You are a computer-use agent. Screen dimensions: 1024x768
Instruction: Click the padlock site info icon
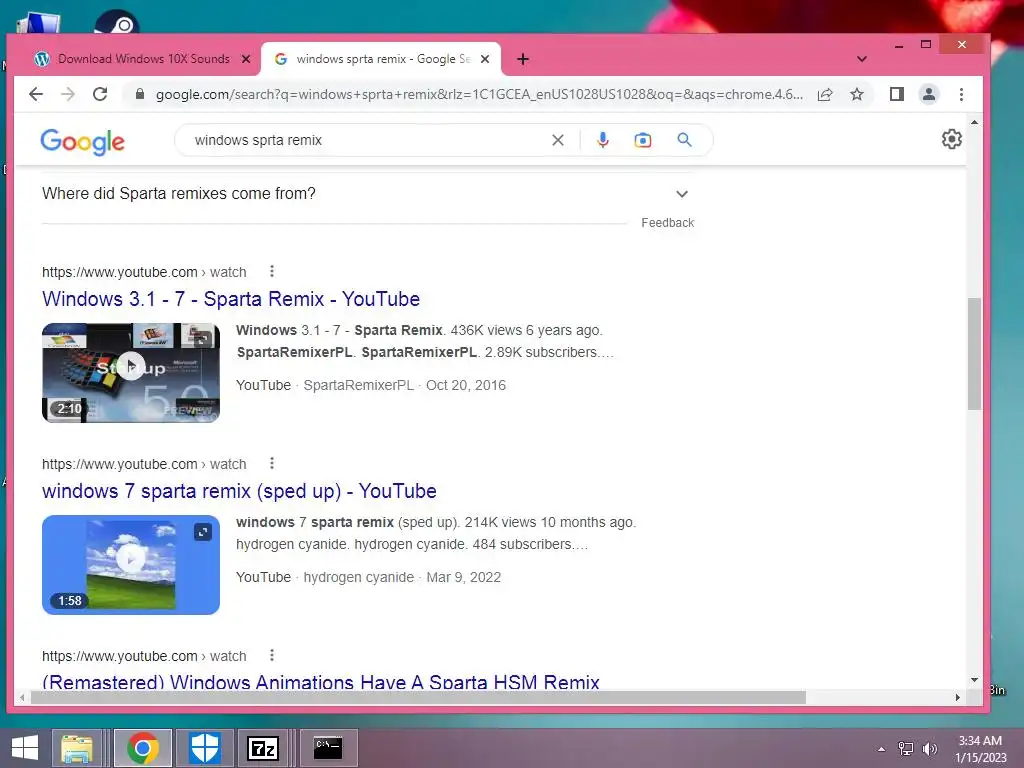point(140,94)
